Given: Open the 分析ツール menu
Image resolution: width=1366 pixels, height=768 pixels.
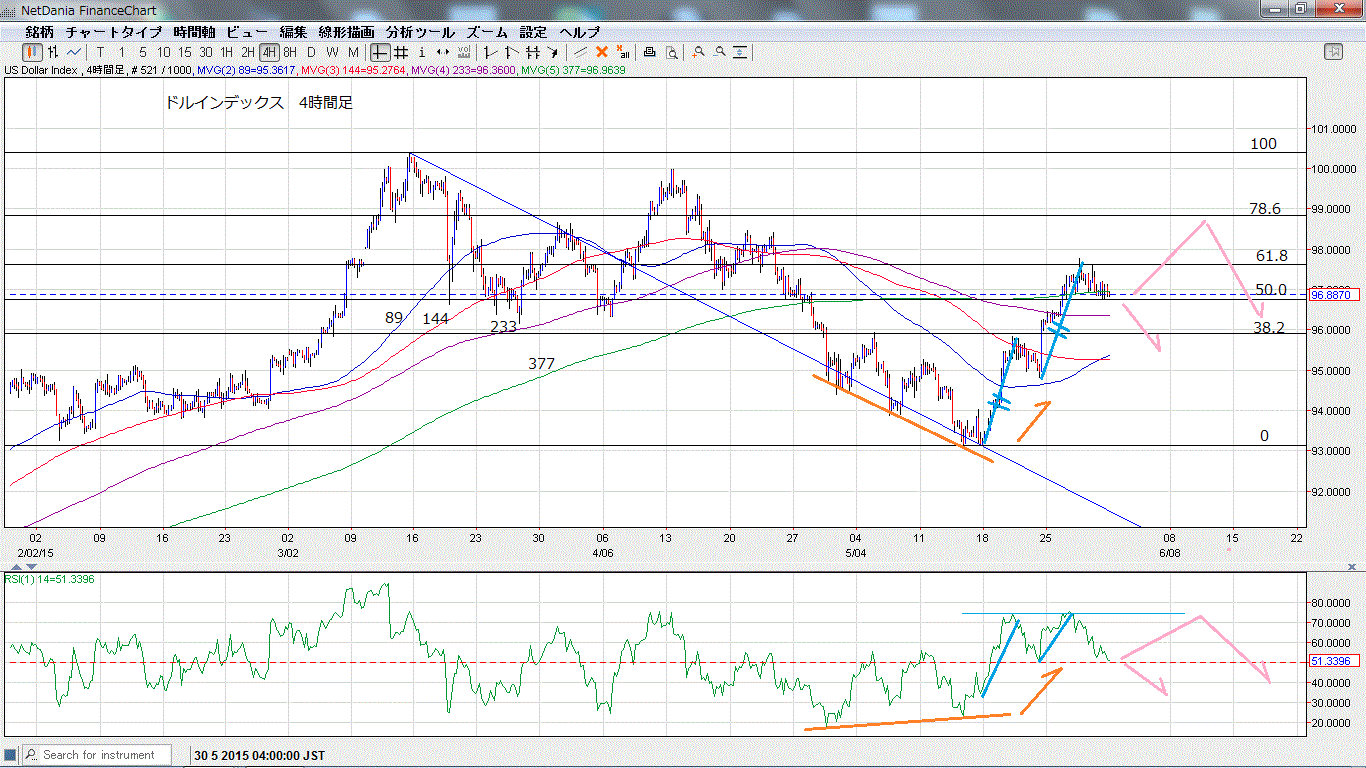Looking at the screenshot, I should point(420,32).
